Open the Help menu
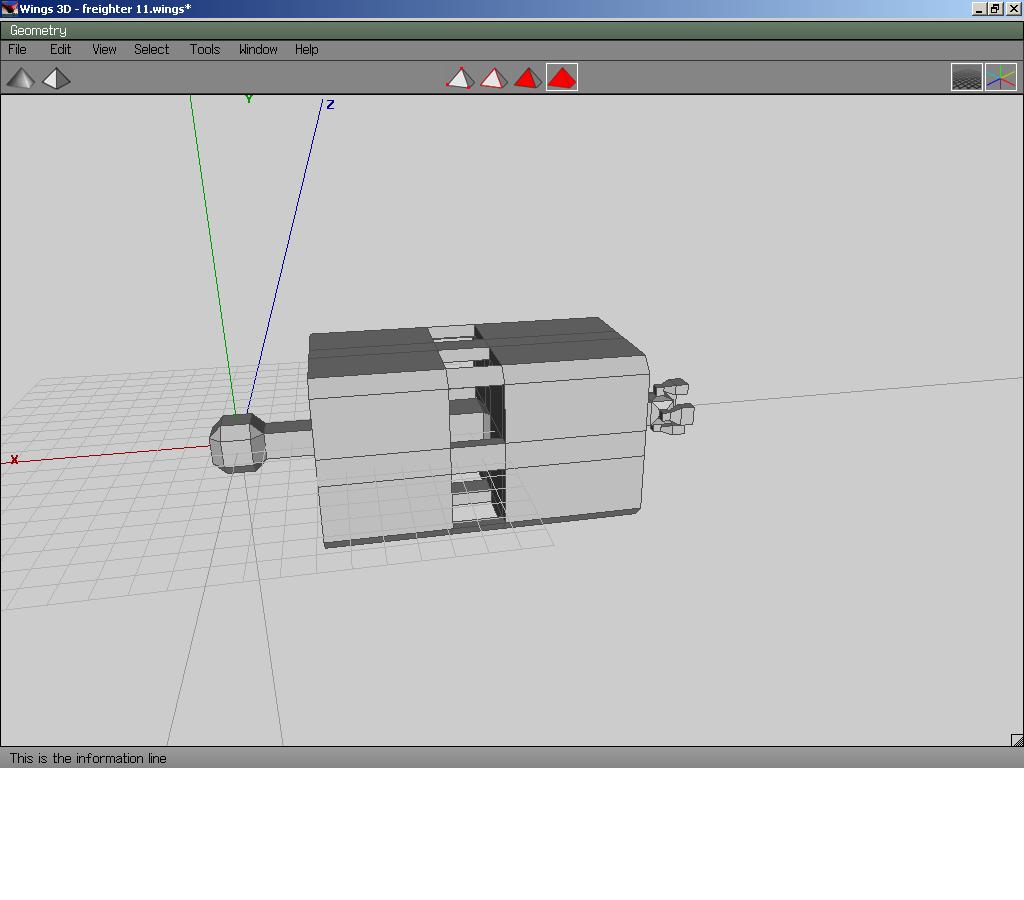This screenshot has height=900, width=1024. click(x=306, y=49)
